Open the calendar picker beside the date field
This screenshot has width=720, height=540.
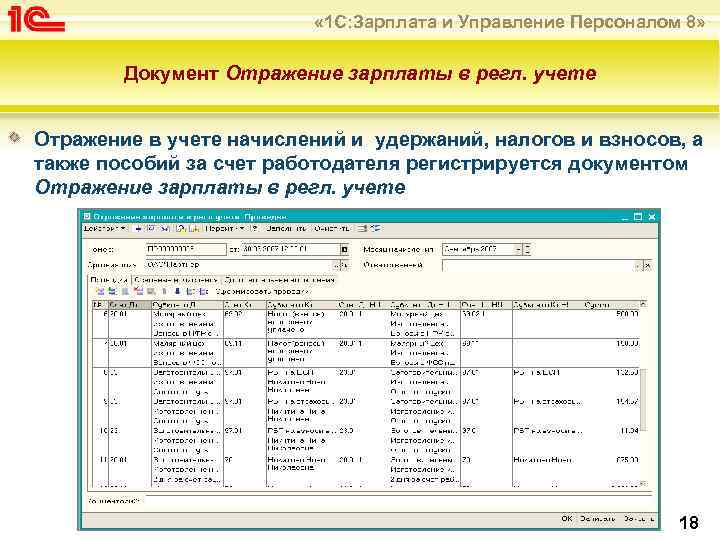344,249
